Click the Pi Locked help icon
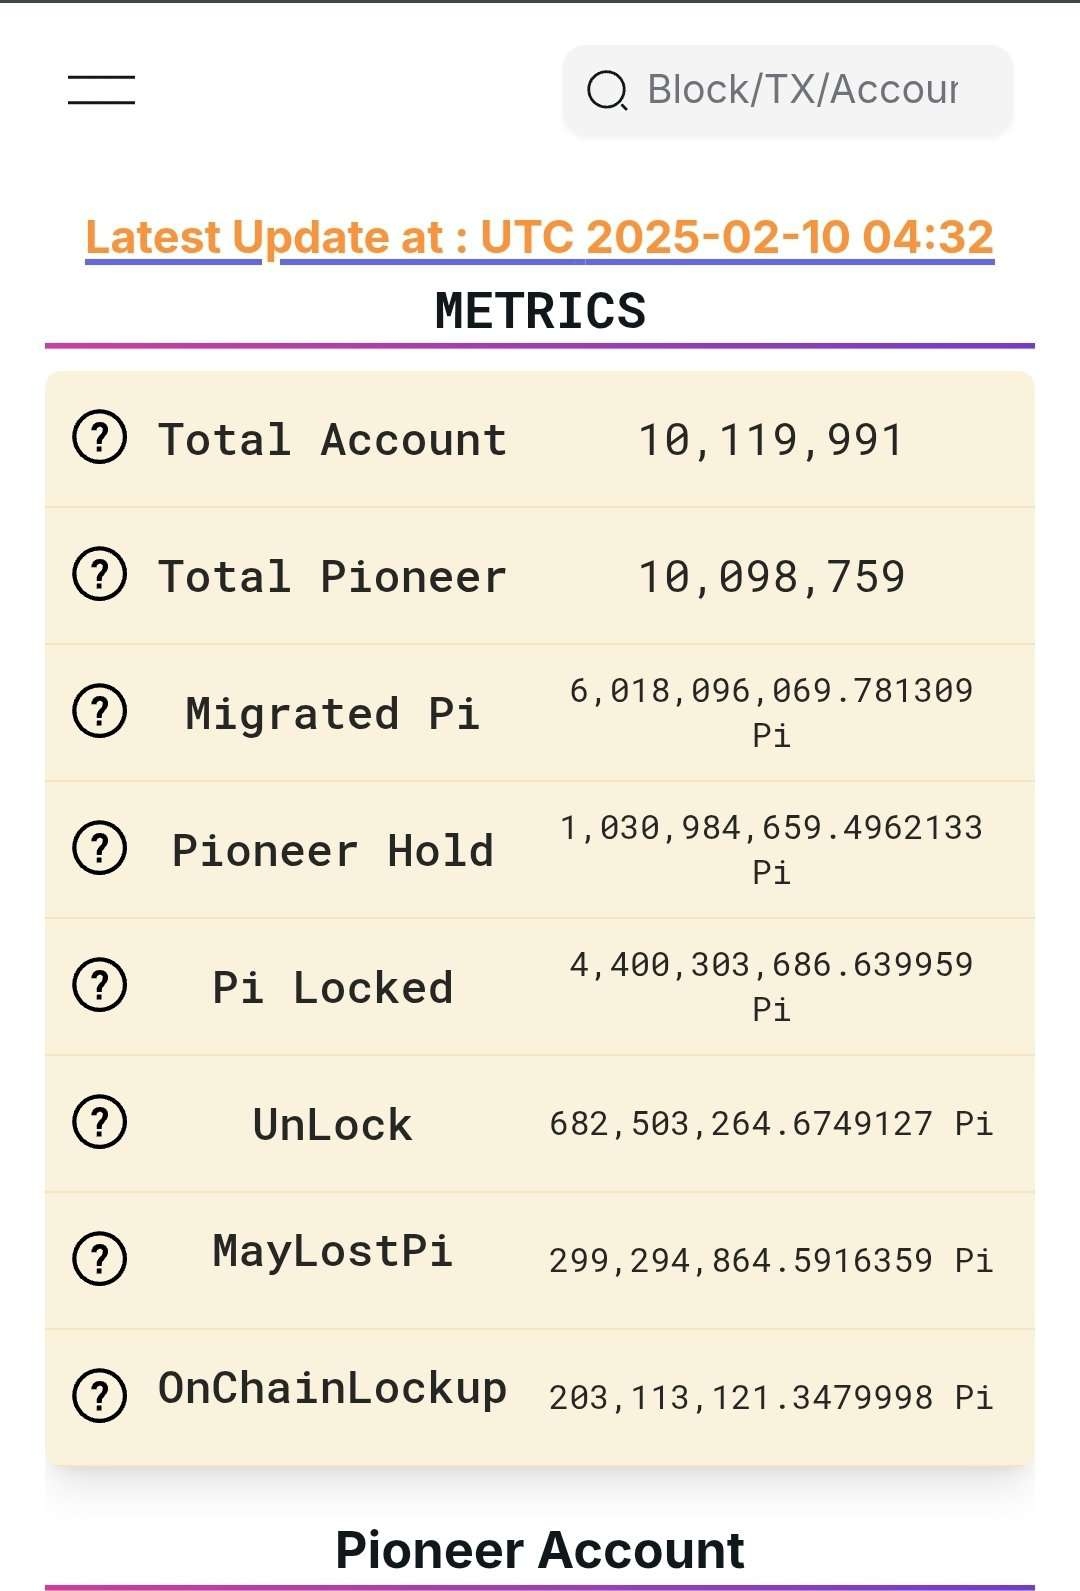 pos(100,986)
